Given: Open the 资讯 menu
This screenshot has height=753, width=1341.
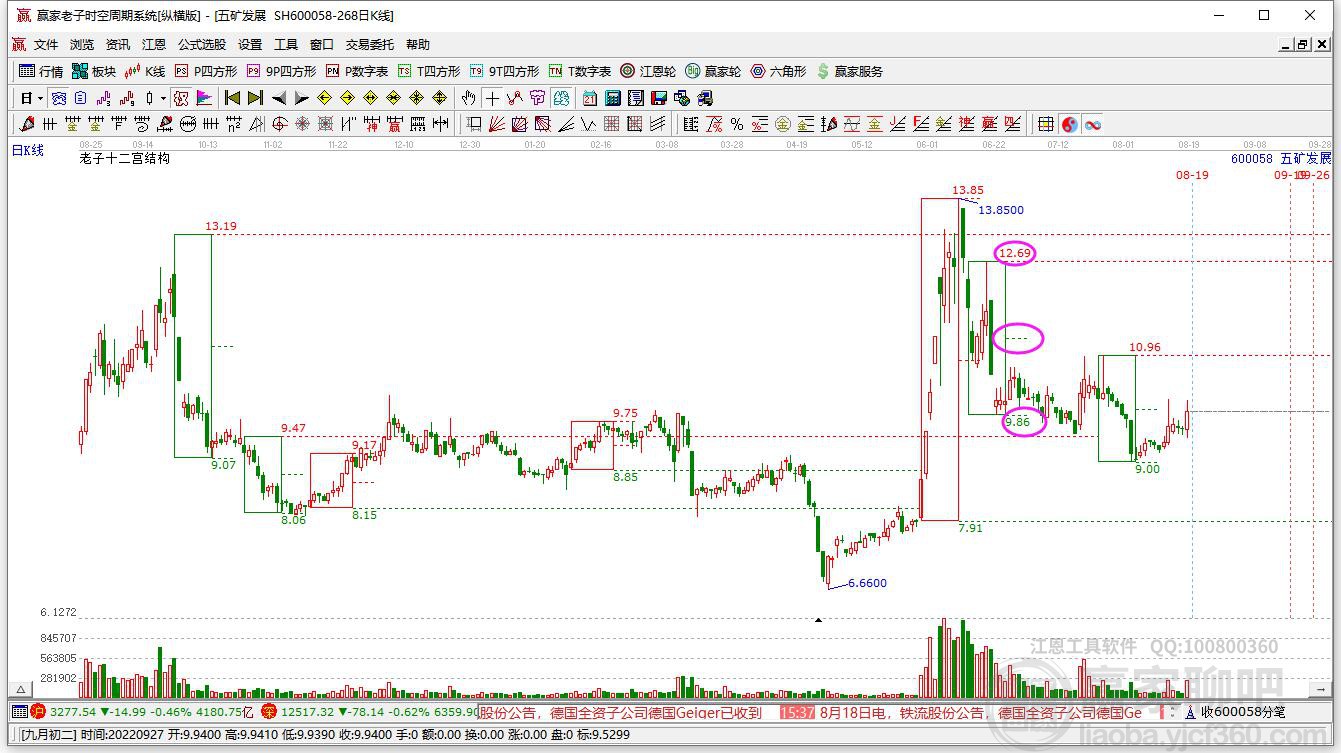Looking at the screenshot, I should (x=118, y=45).
